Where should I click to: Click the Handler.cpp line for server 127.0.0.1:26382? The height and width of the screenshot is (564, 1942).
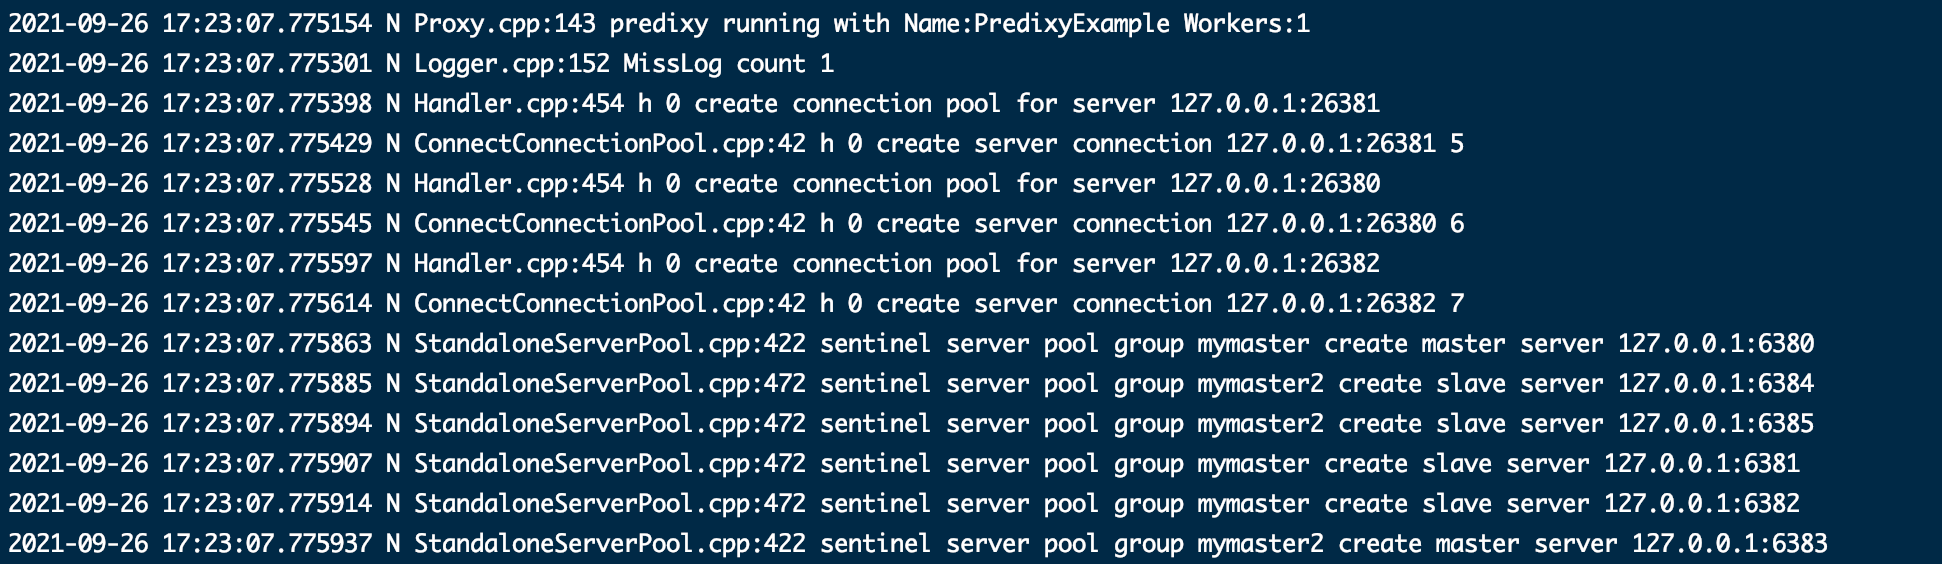pos(694,264)
